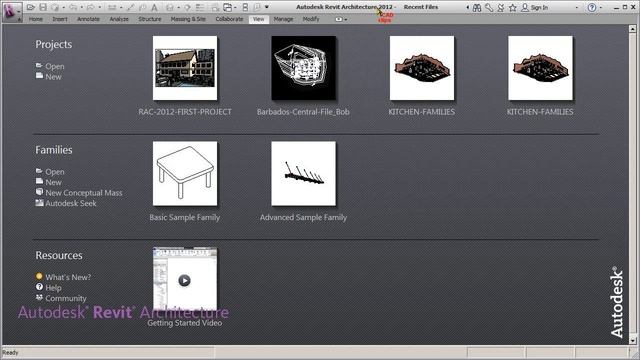This screenshot has width=640, height=360.
Task: Expand the Undo history dropdown arrow
Action: pos(82,7)
